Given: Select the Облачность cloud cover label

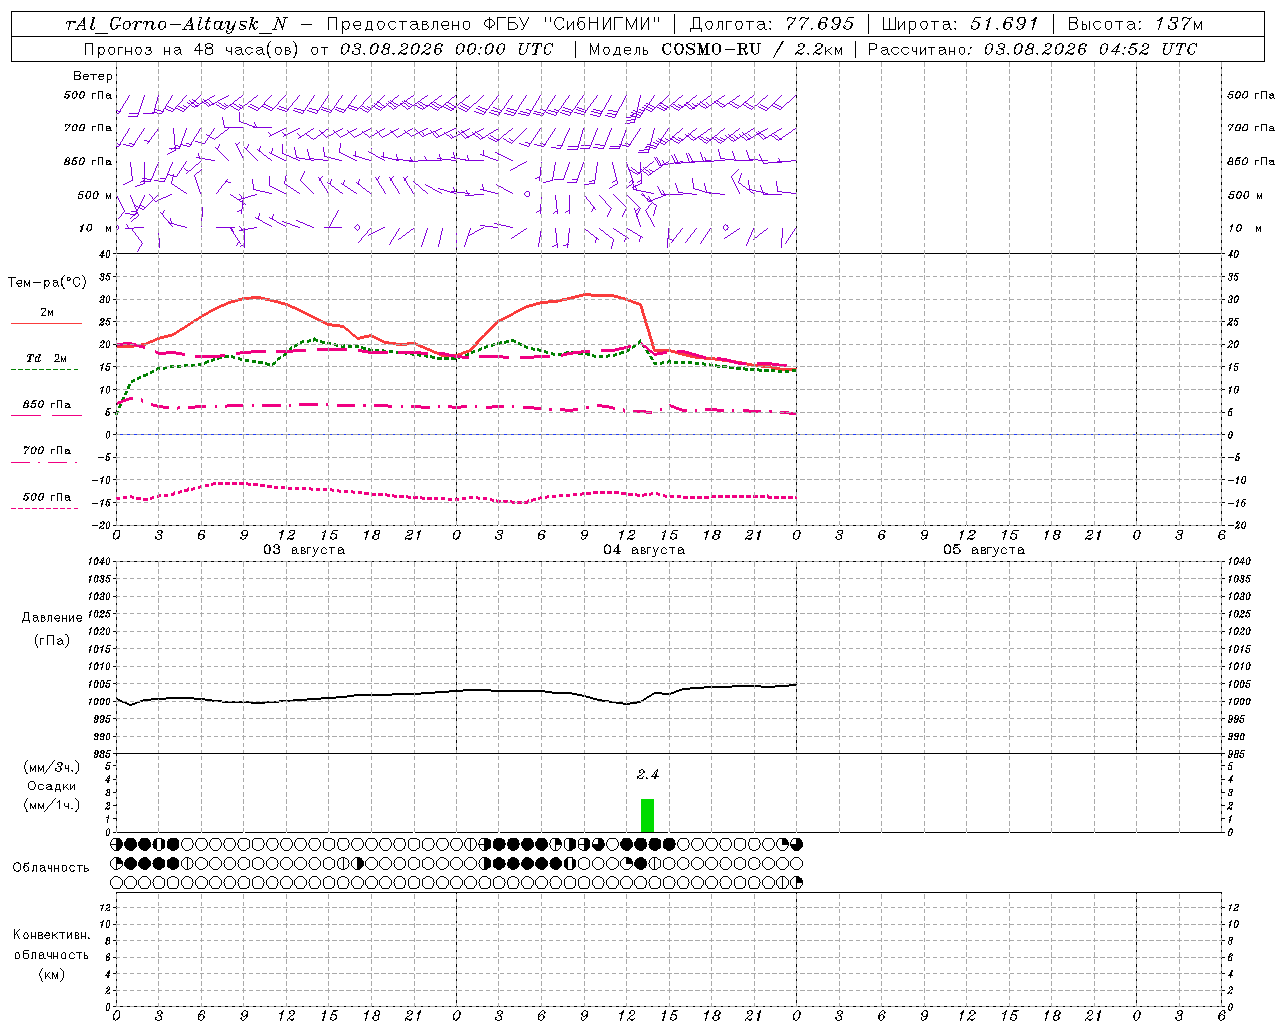Looking at the screenshot, I should 51,868.
